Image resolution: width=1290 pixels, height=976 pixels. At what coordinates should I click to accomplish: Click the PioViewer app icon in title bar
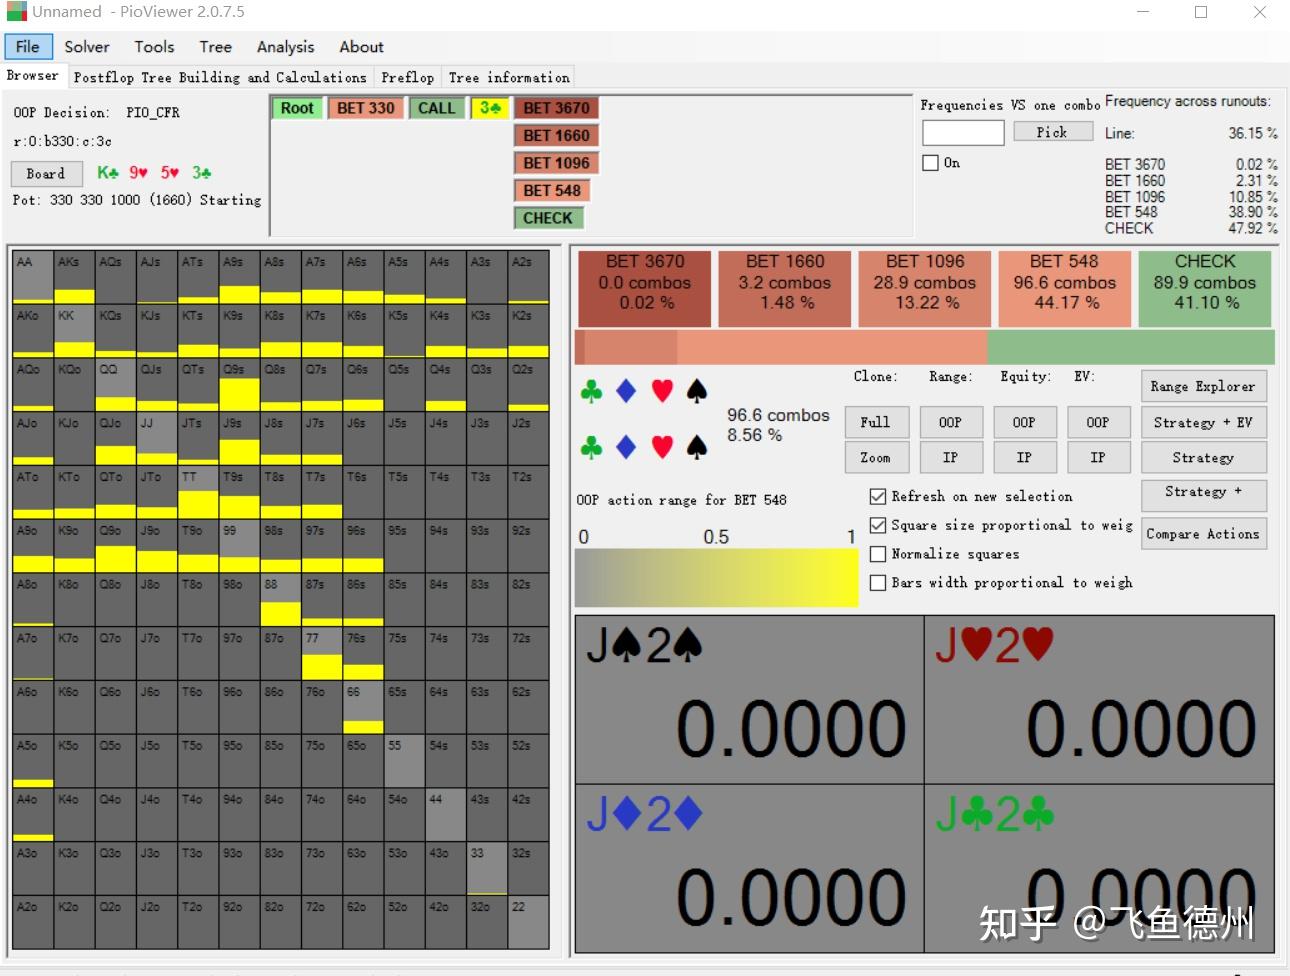(17, 12)
